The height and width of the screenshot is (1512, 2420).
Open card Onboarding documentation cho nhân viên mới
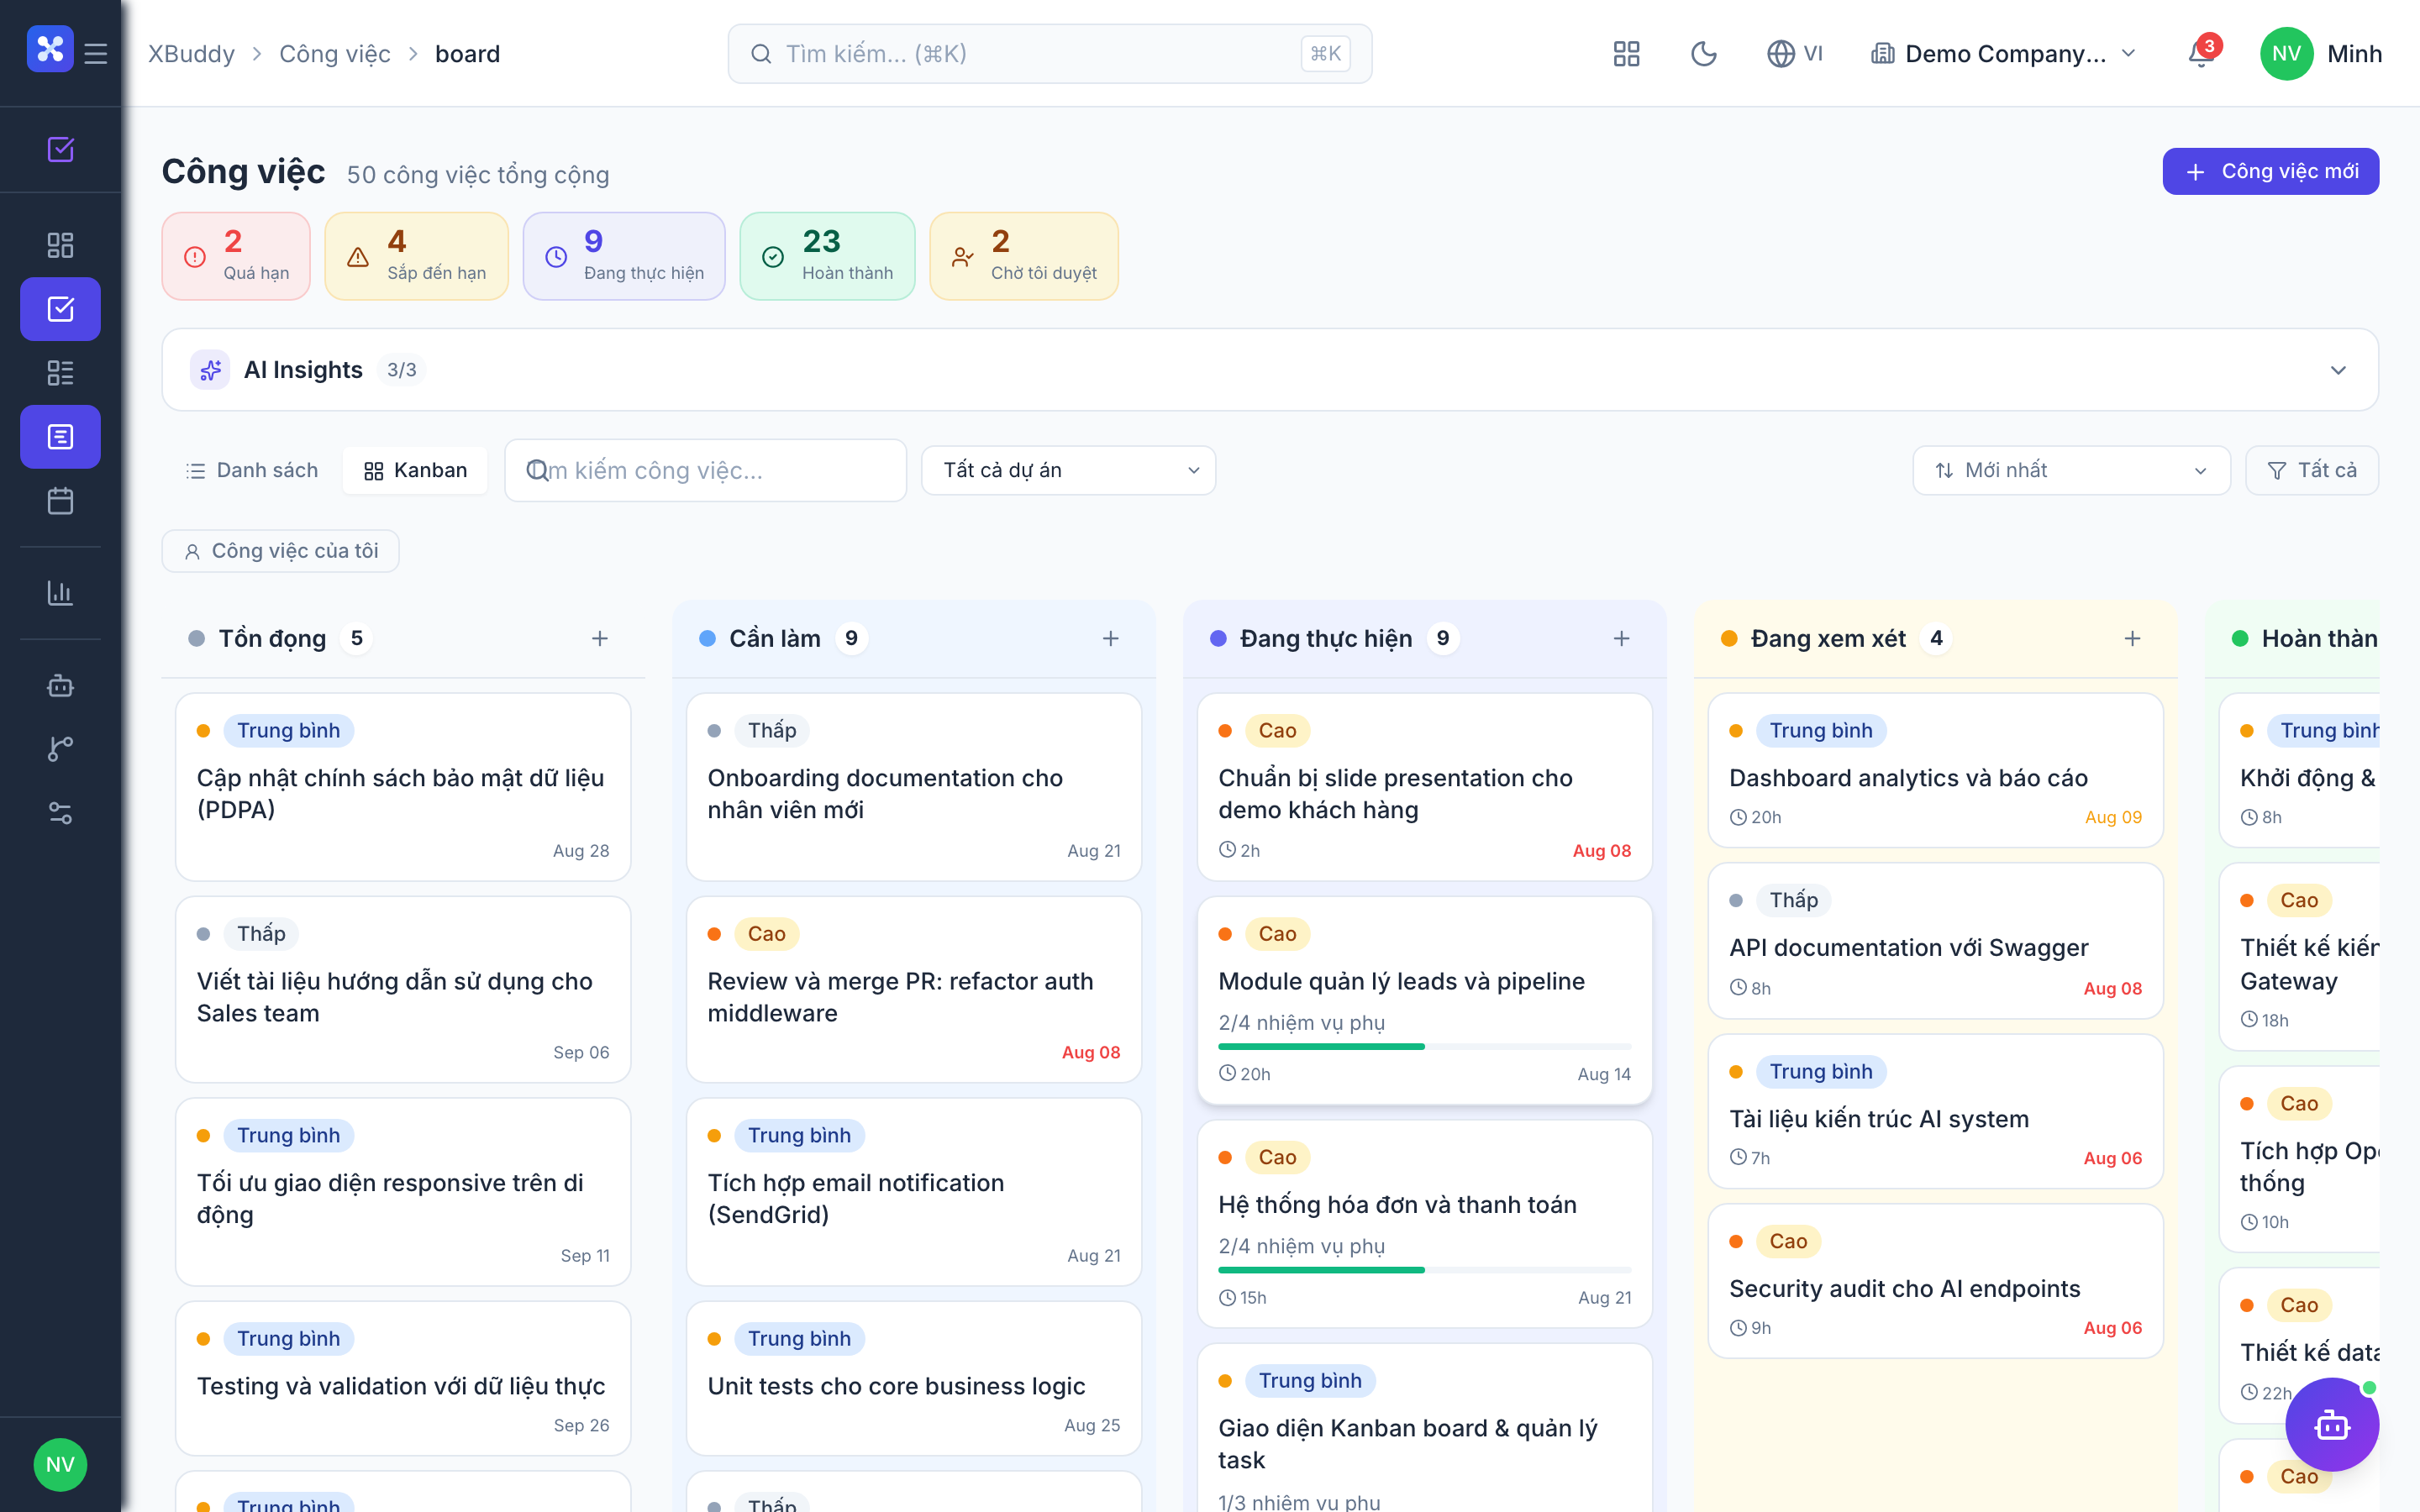914,787
